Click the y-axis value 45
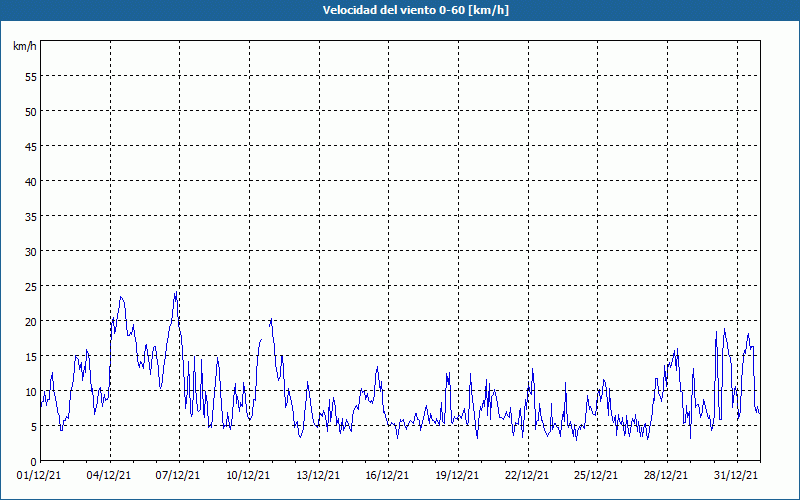The height and width of the screenshot is (500, 800). [x=31, y=147]
